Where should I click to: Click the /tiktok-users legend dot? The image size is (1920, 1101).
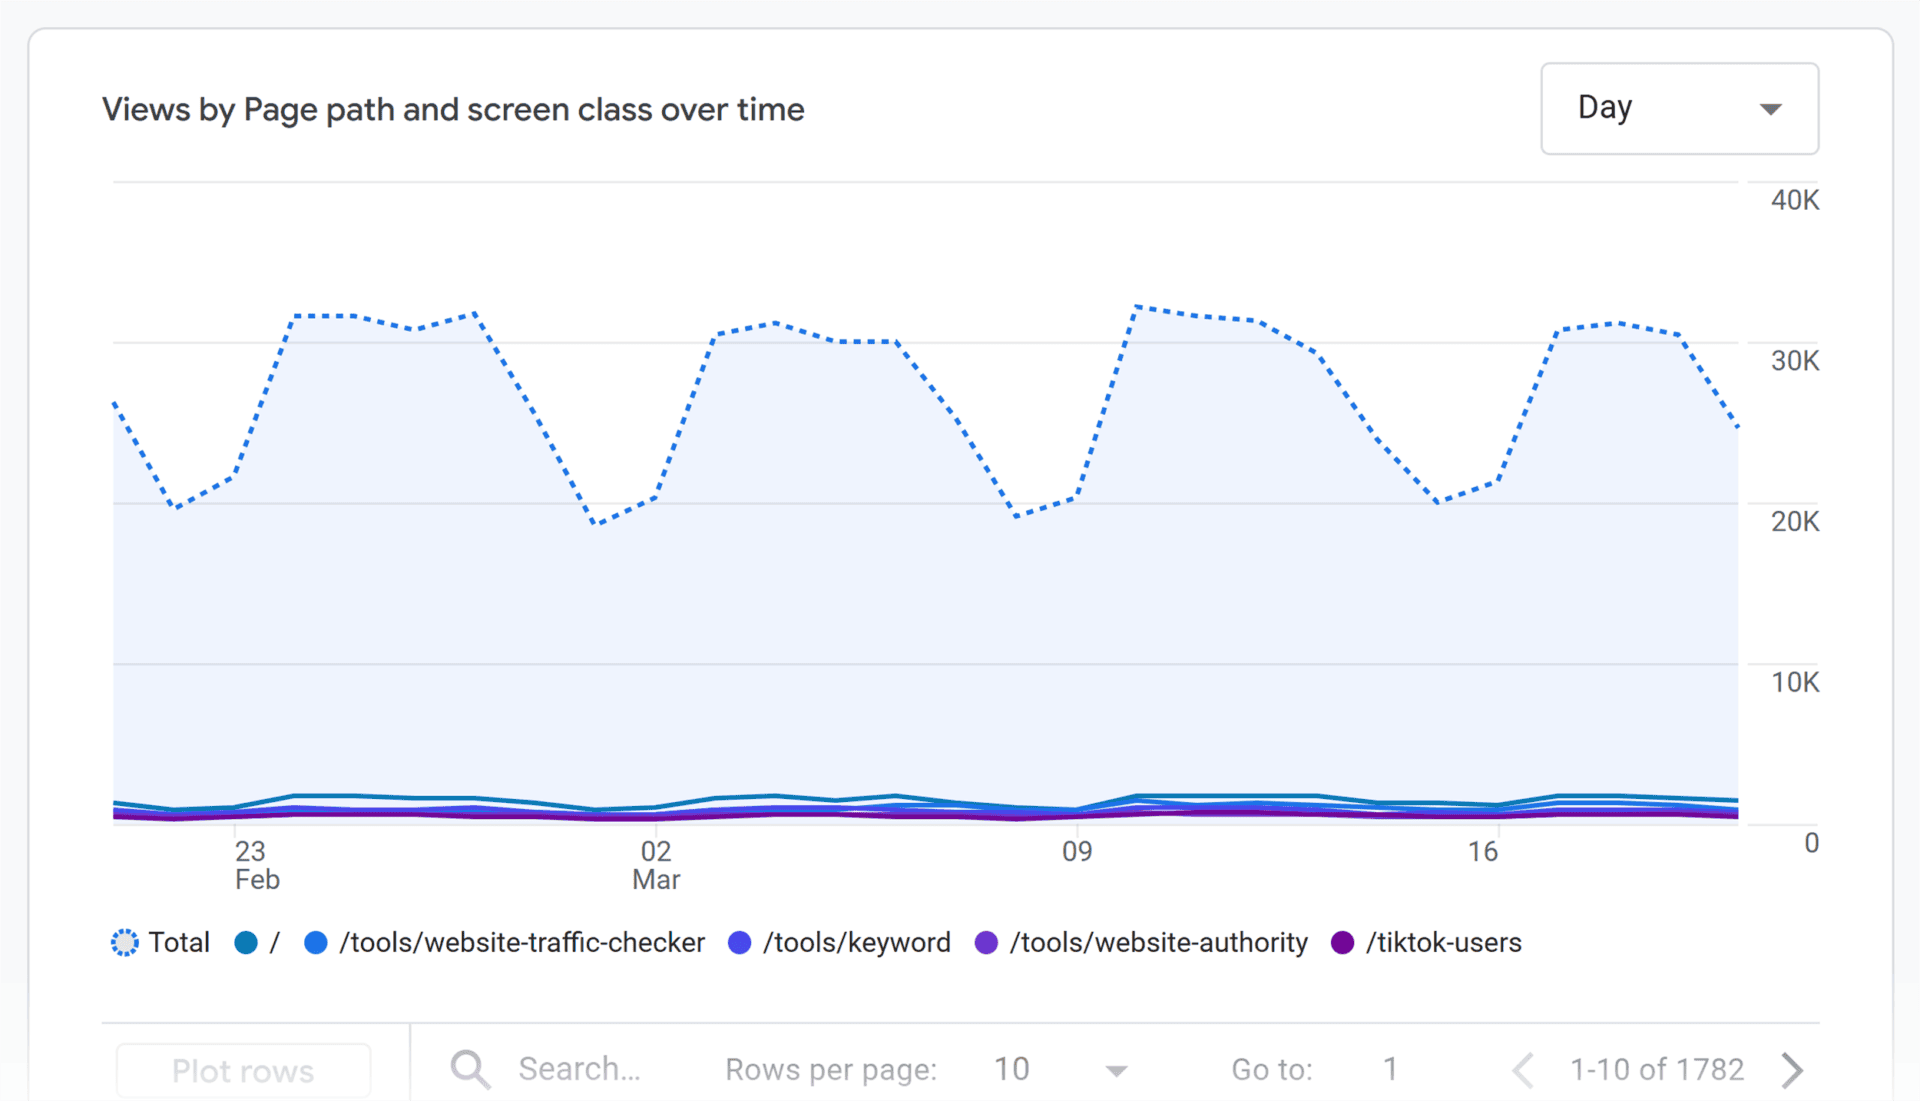[x=1343, y=942]
